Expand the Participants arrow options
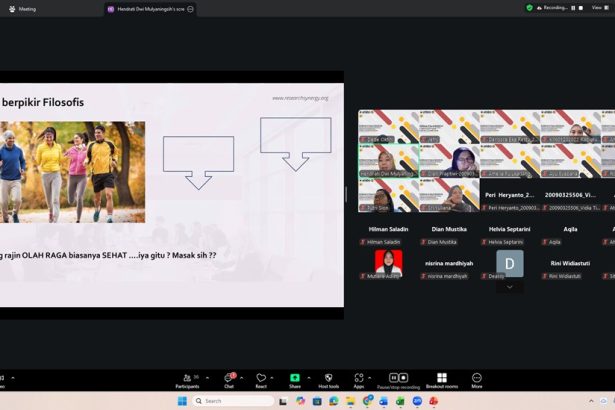 point(208,377)
